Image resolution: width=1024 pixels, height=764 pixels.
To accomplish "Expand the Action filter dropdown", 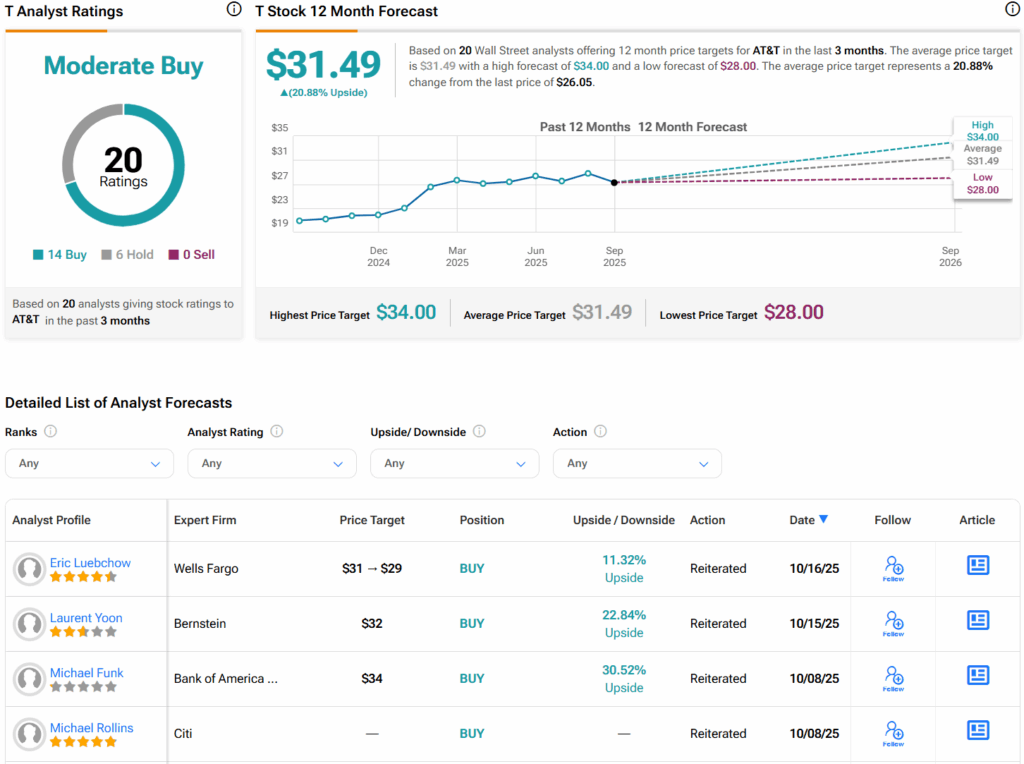I will [x=637, y=464].
